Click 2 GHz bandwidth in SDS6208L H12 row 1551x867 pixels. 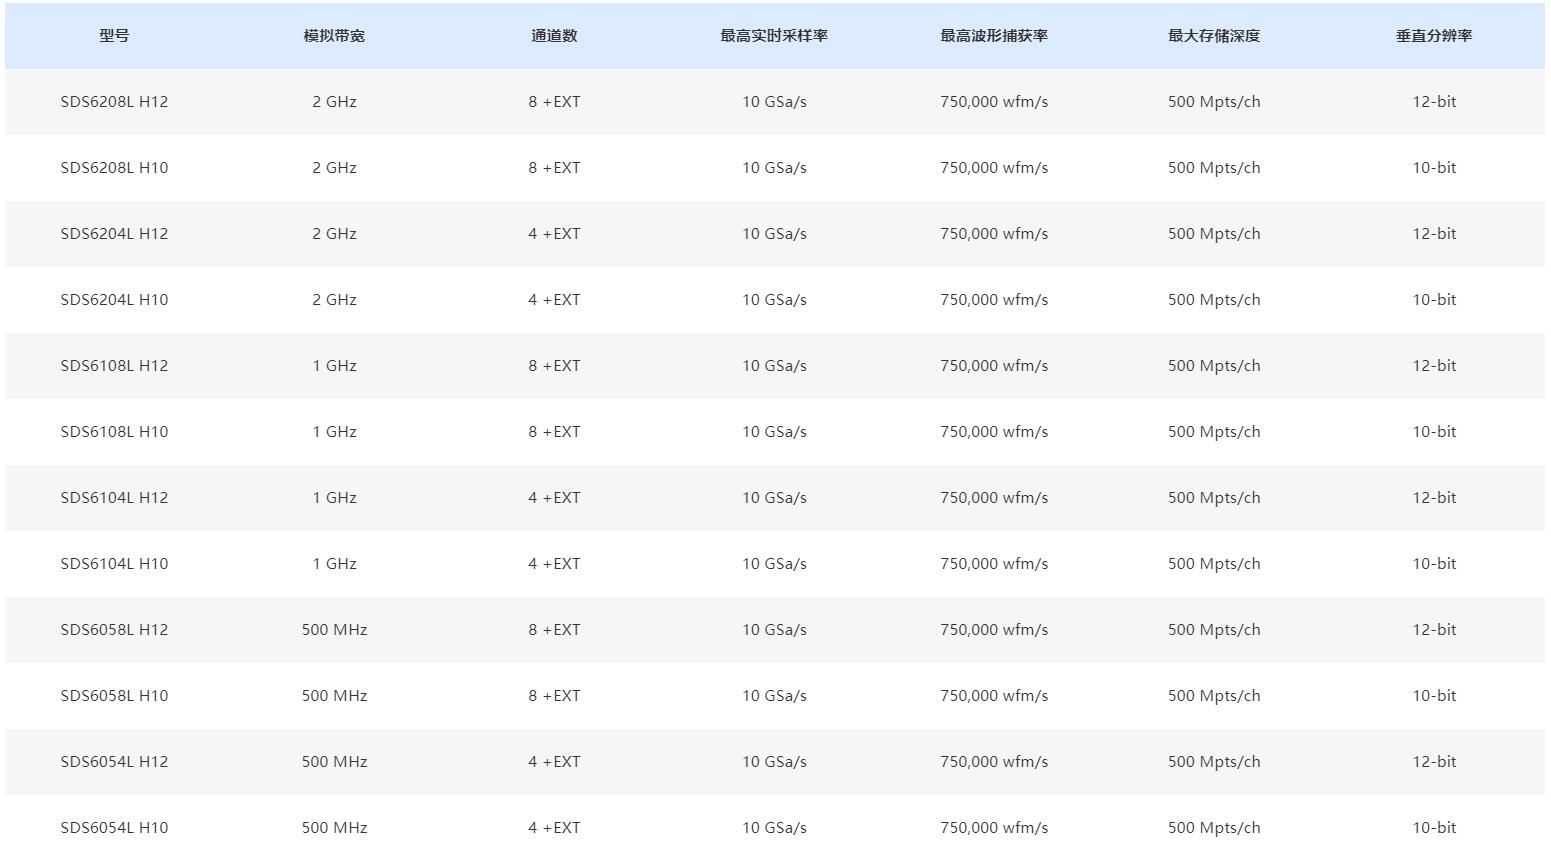click(x=334, y=102)
